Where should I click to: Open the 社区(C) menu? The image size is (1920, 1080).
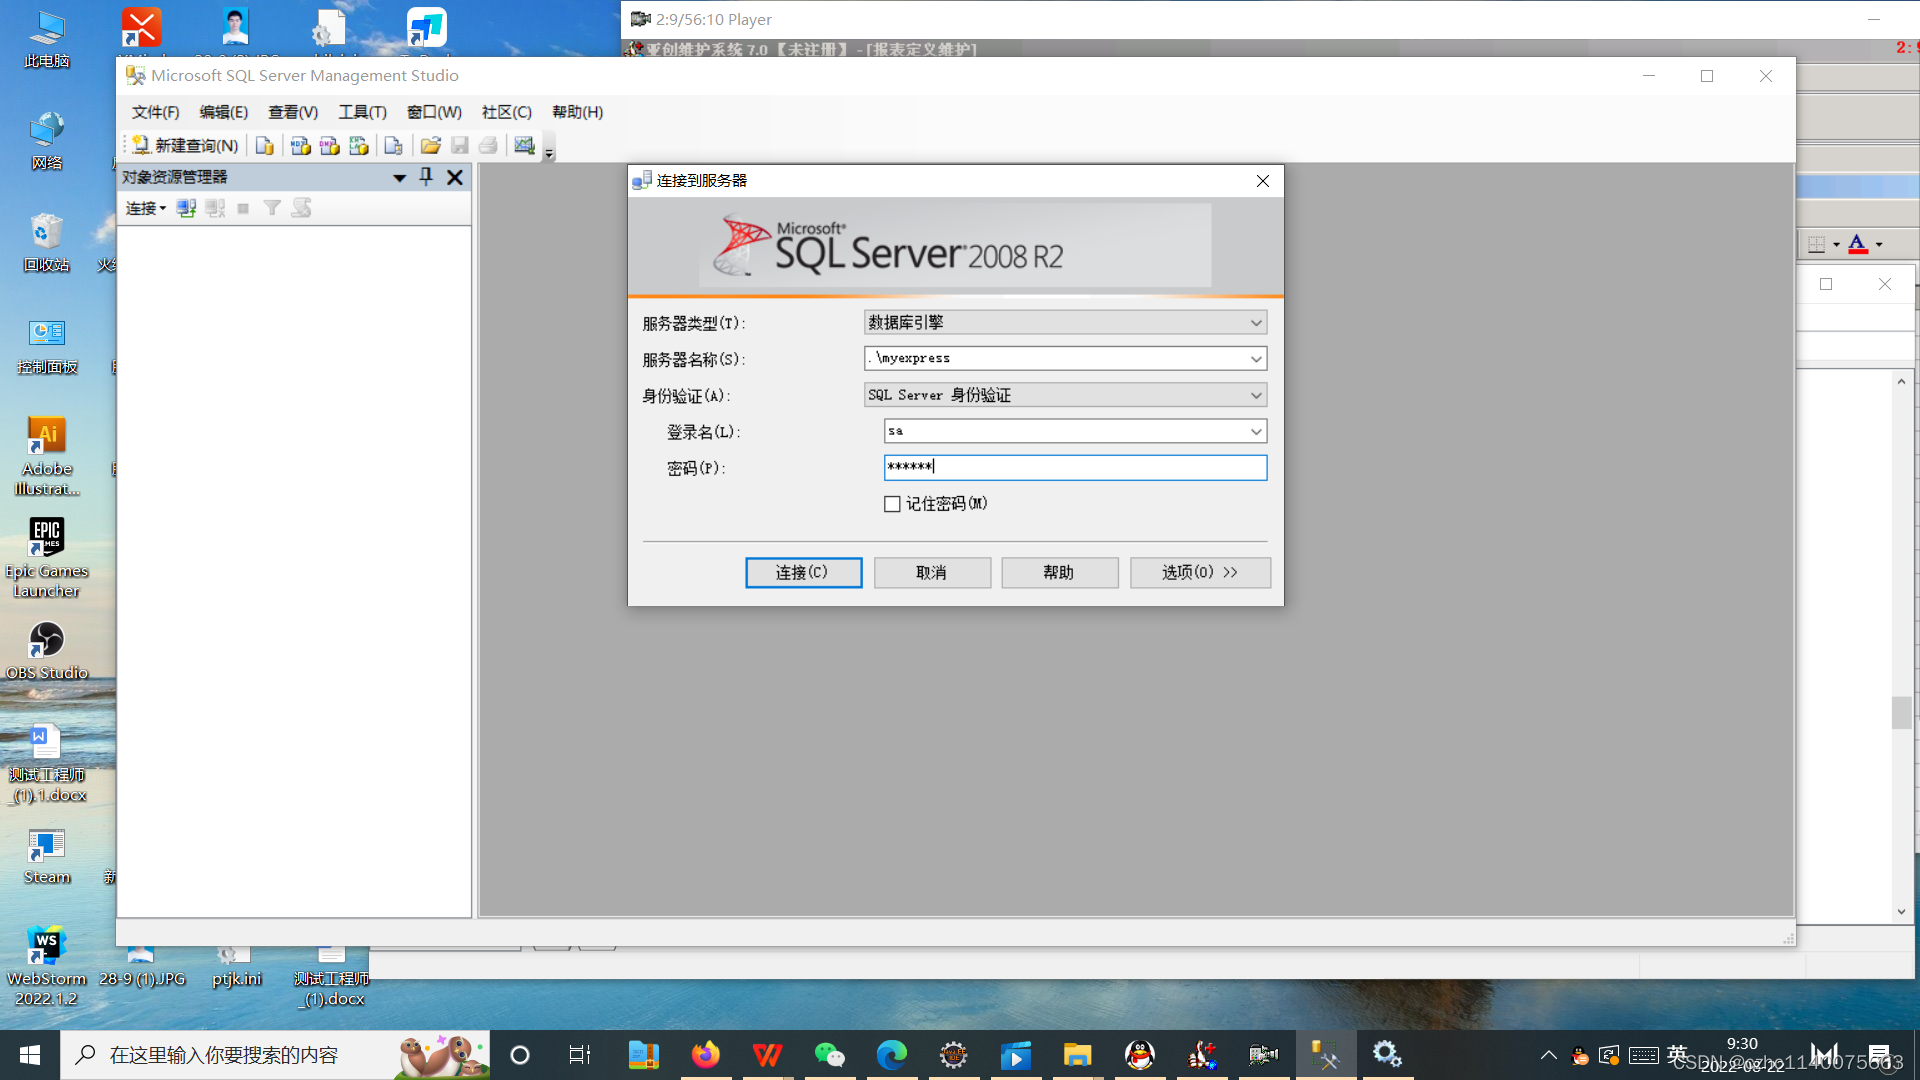(507, 112)
